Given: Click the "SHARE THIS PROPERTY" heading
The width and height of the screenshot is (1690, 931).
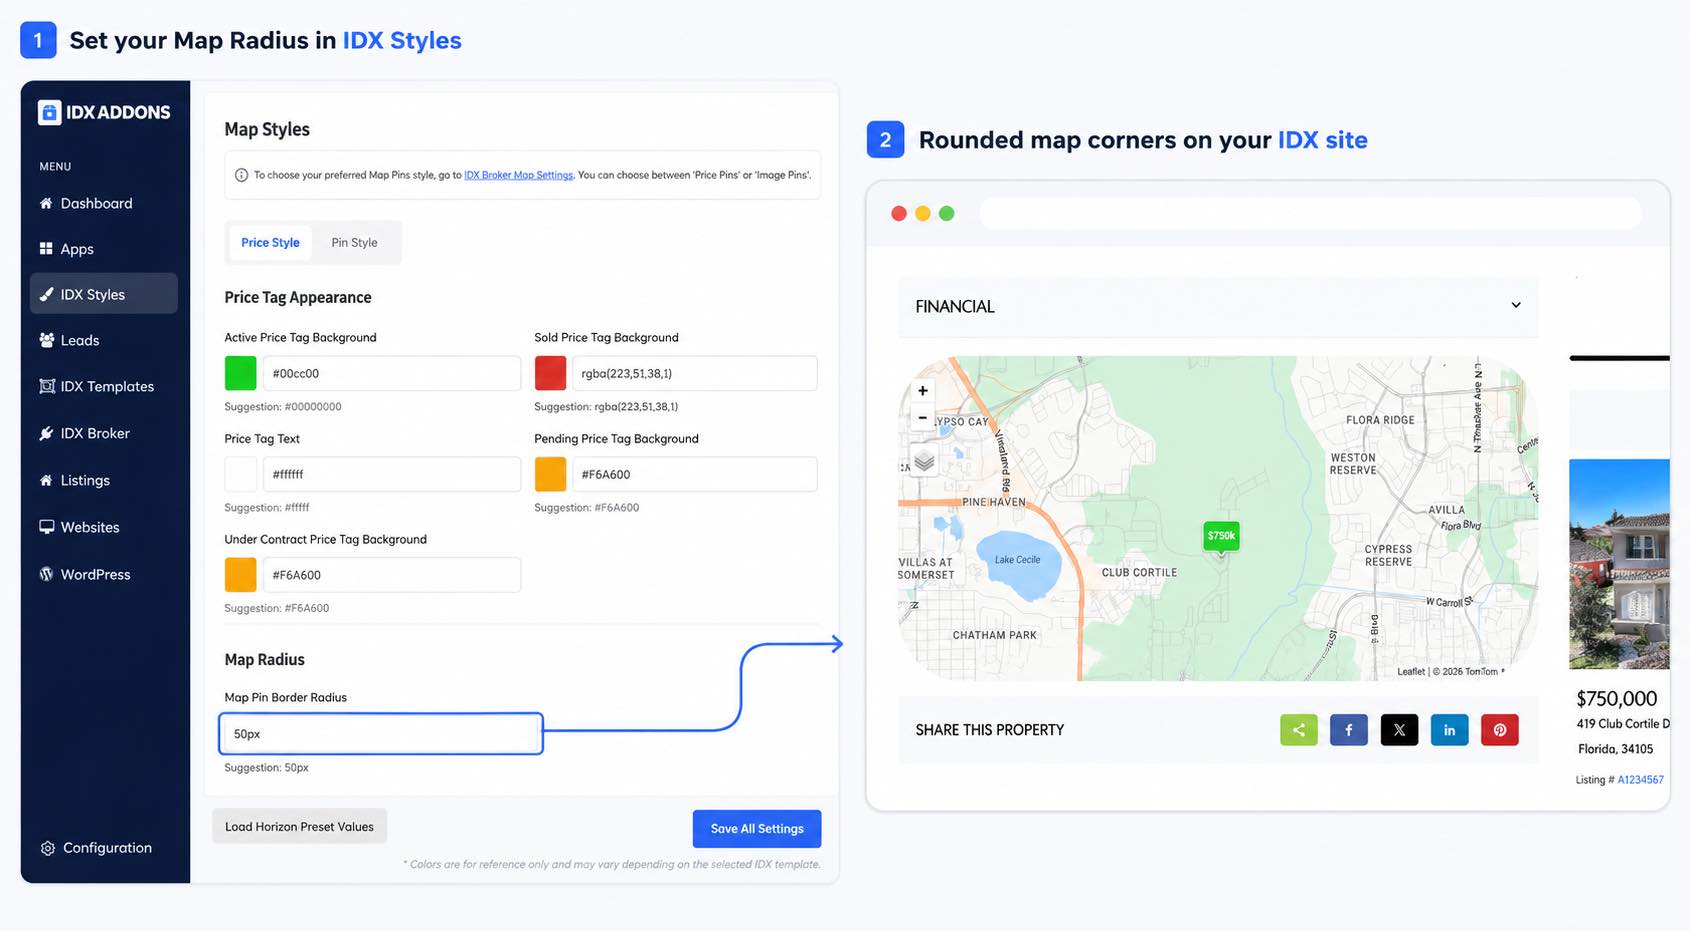Looking at the screenshot, I should coord(989,730).
